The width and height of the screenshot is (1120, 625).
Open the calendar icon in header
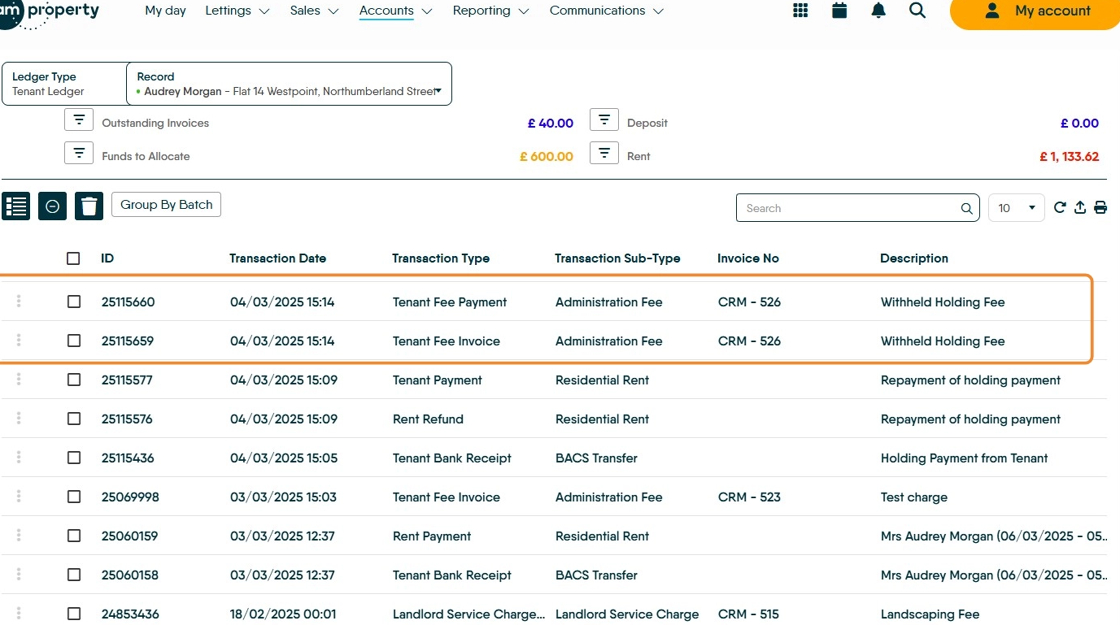tap(839, 11)
